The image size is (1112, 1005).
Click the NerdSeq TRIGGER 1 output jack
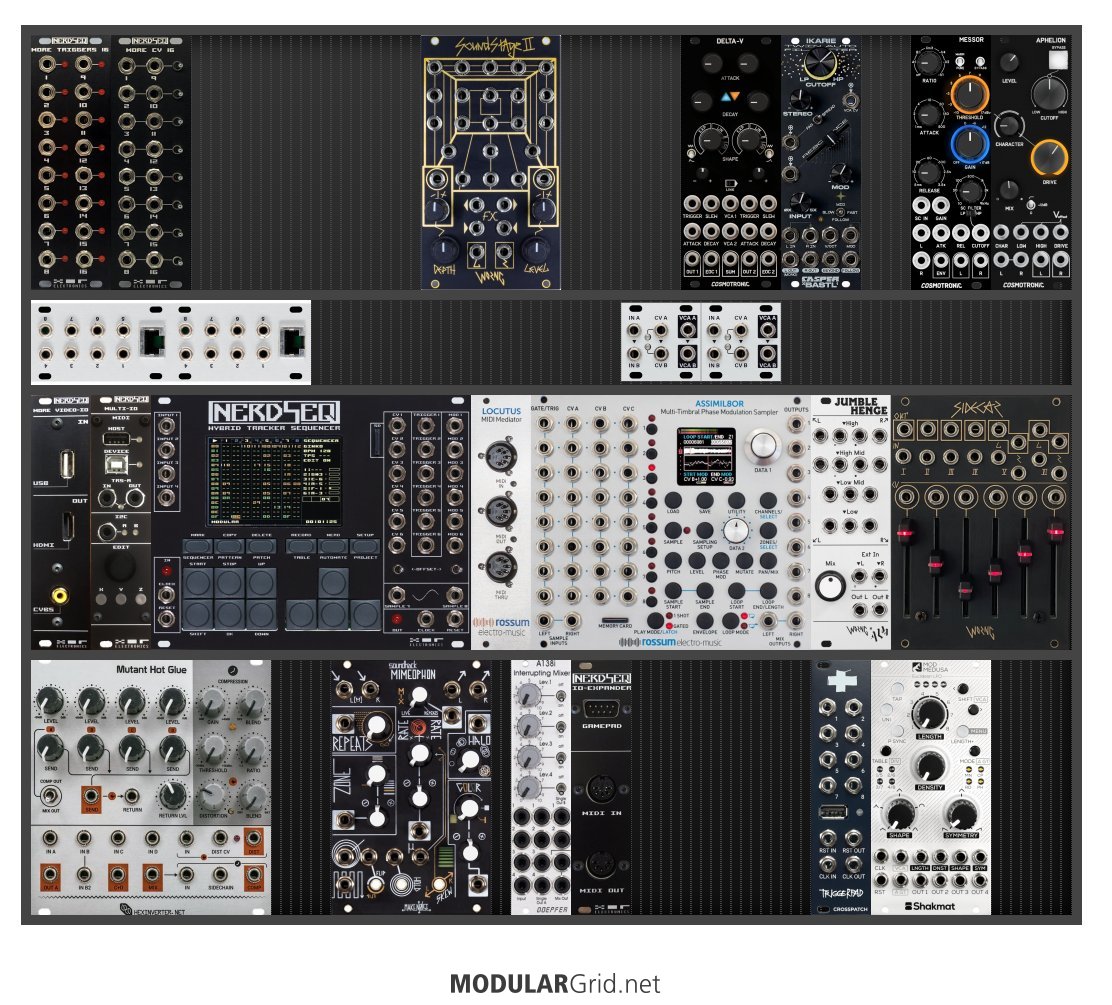coord(426,426)
